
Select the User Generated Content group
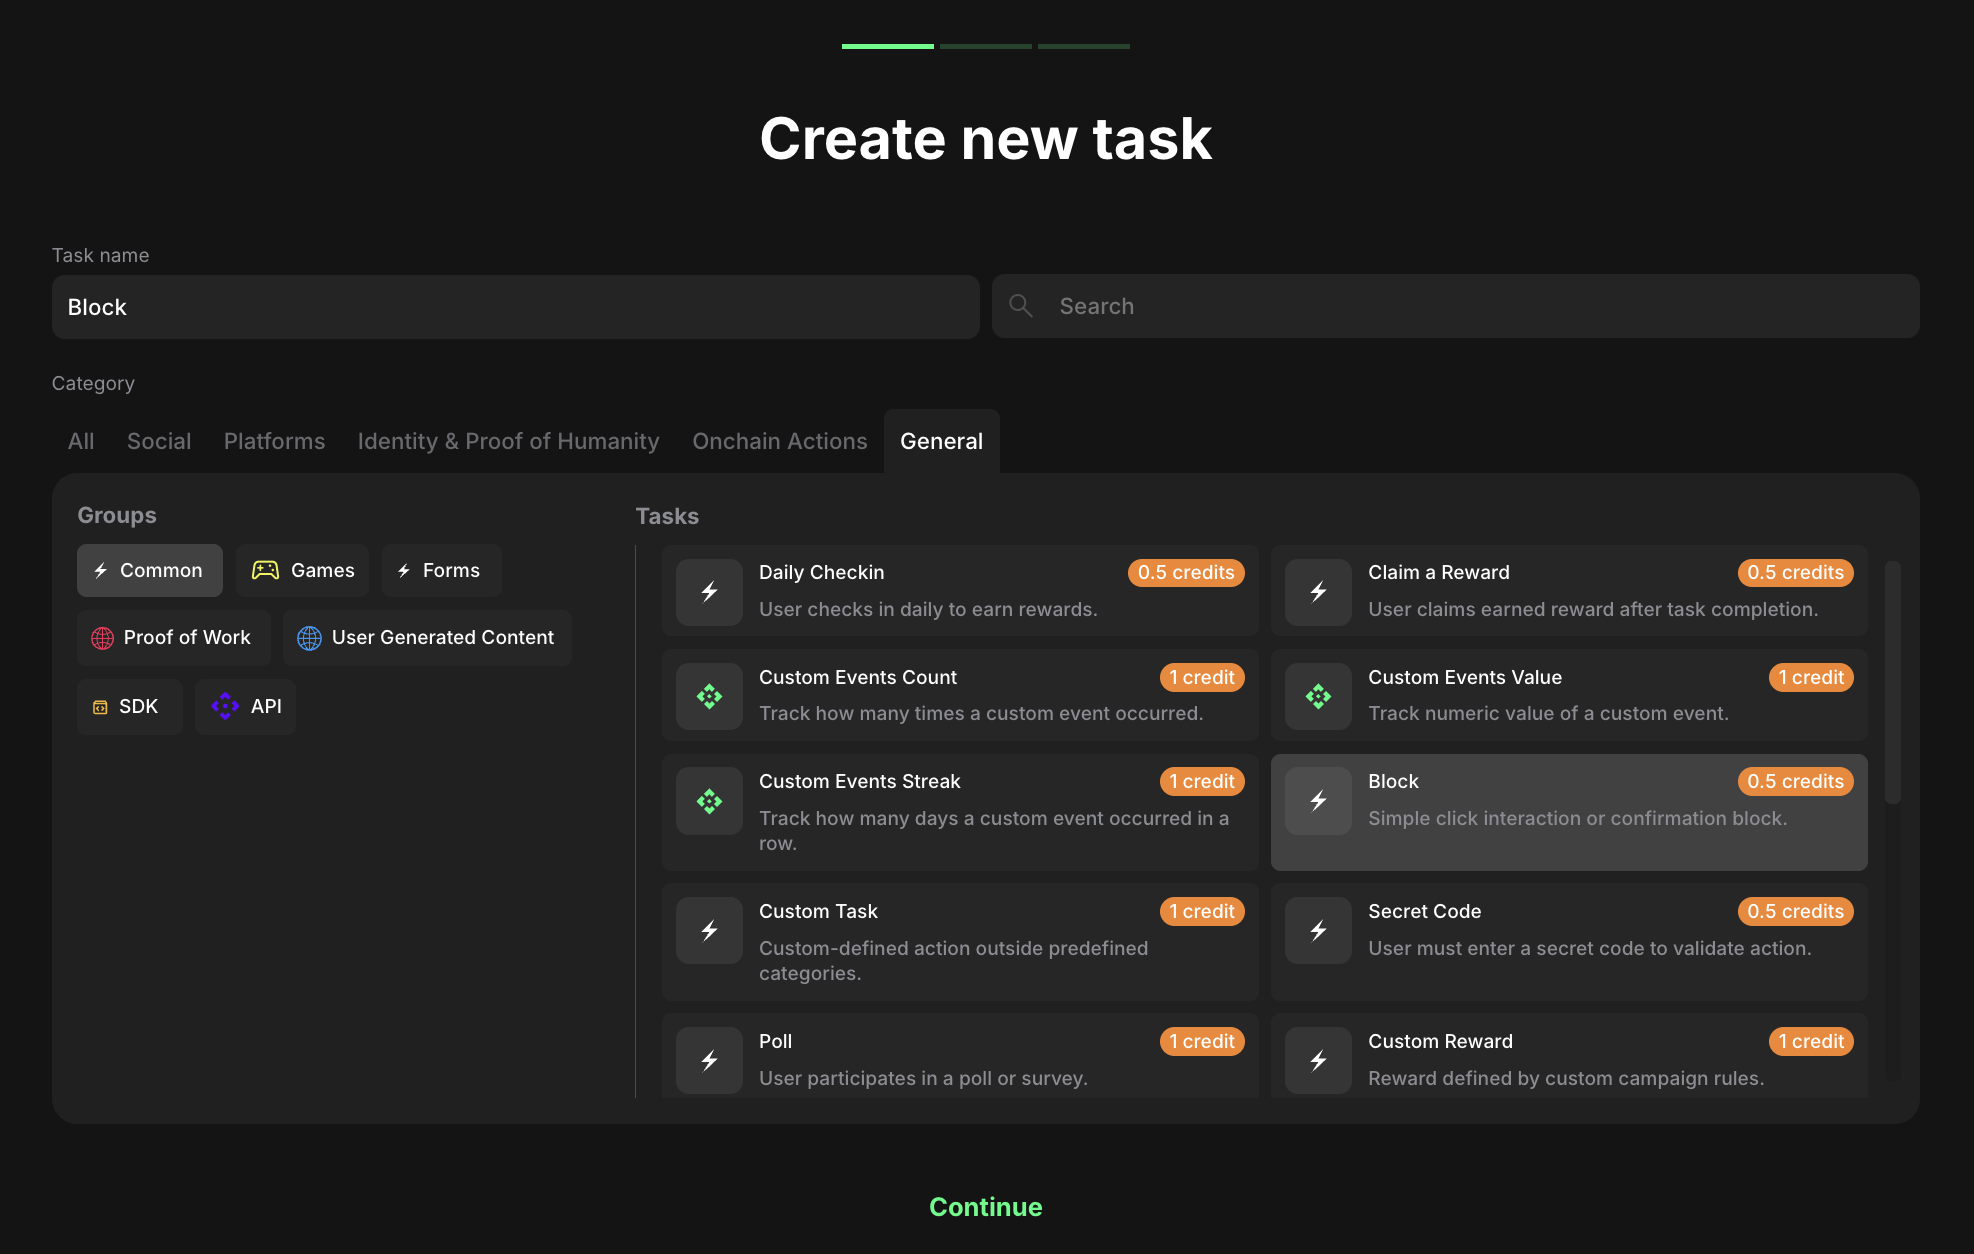(427, 638)
